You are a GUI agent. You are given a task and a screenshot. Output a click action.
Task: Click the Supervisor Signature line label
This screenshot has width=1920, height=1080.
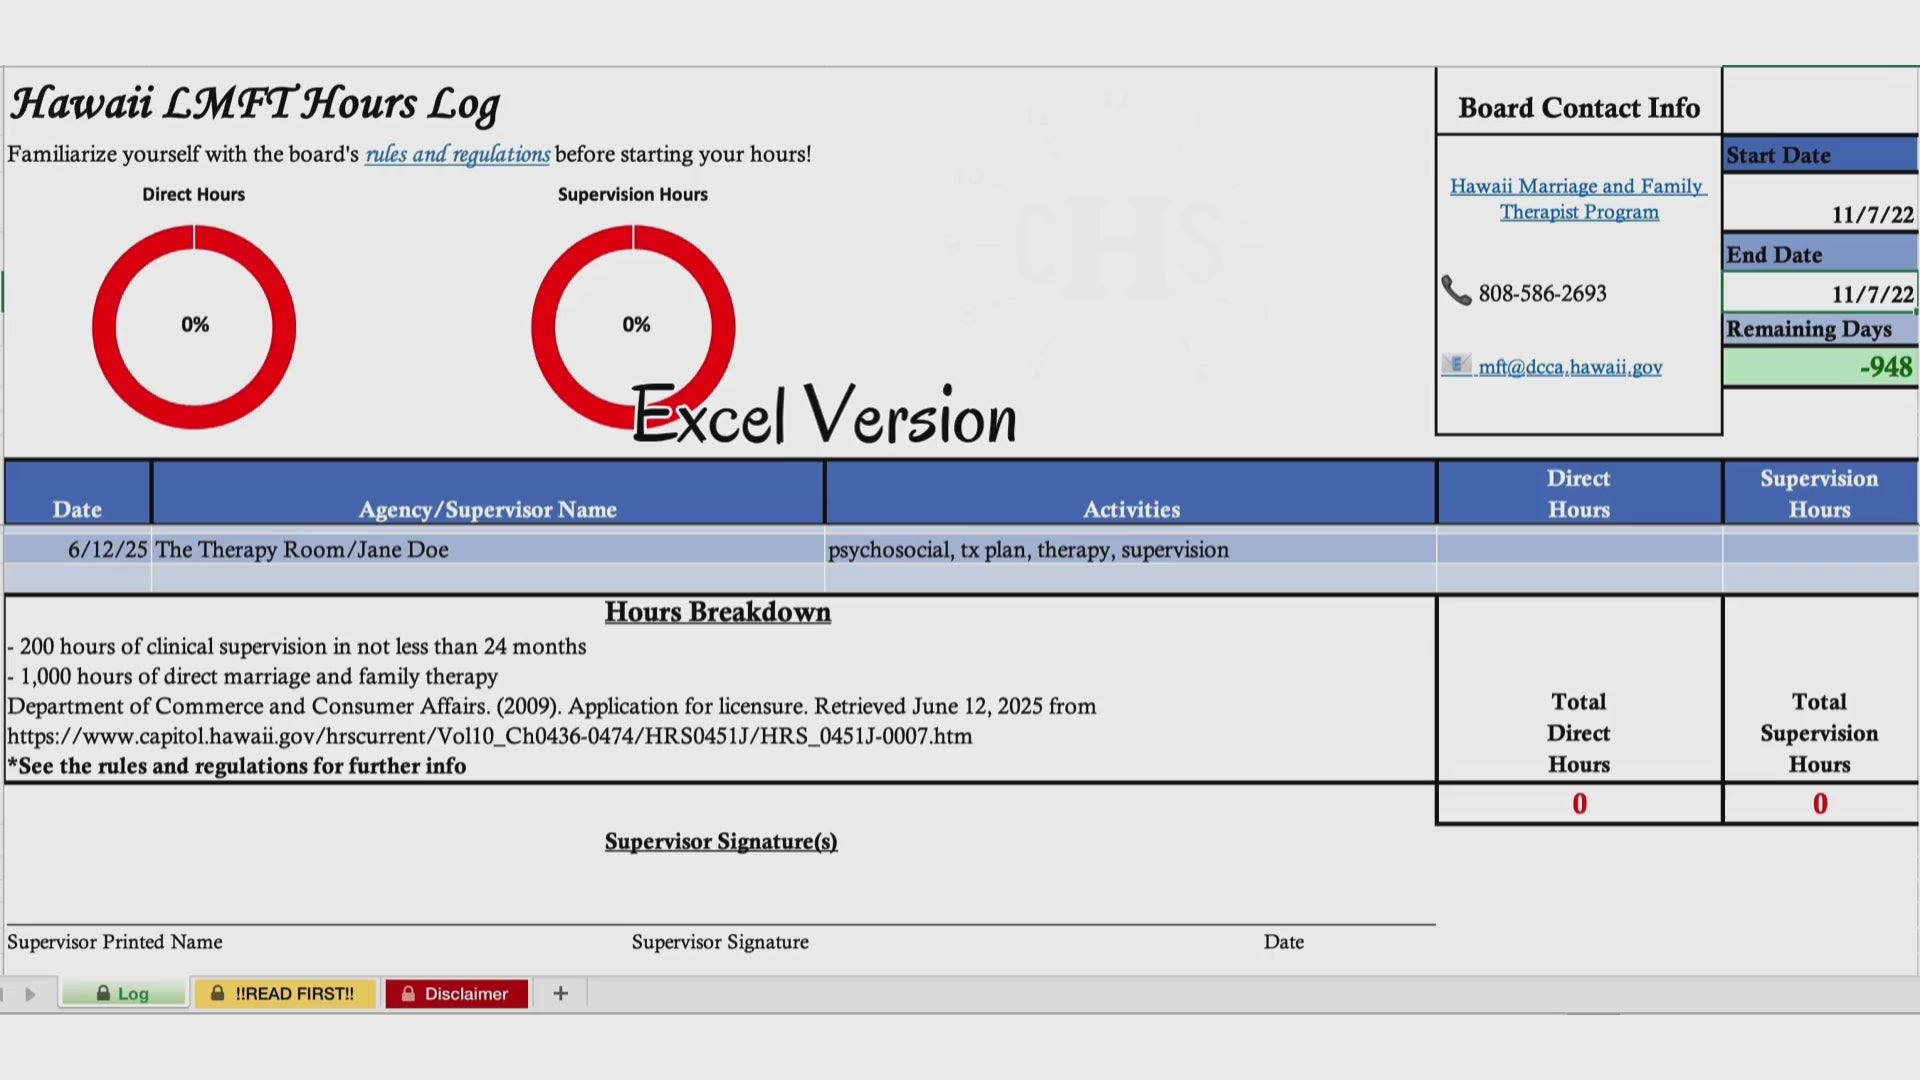coord(720,942)
